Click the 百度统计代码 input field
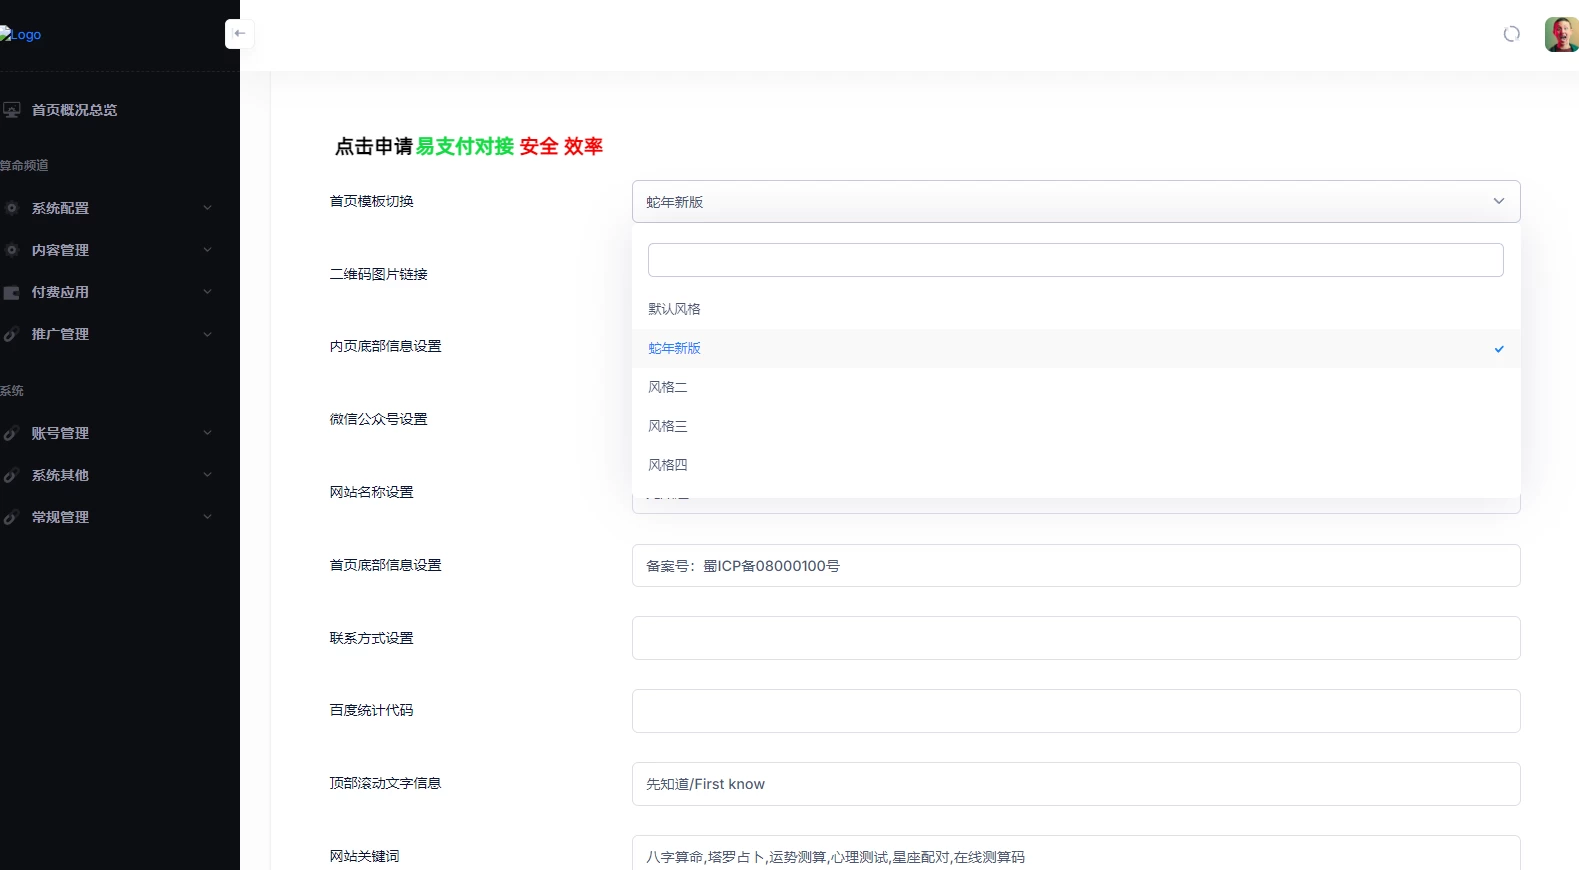 [x=1075, y=711]
